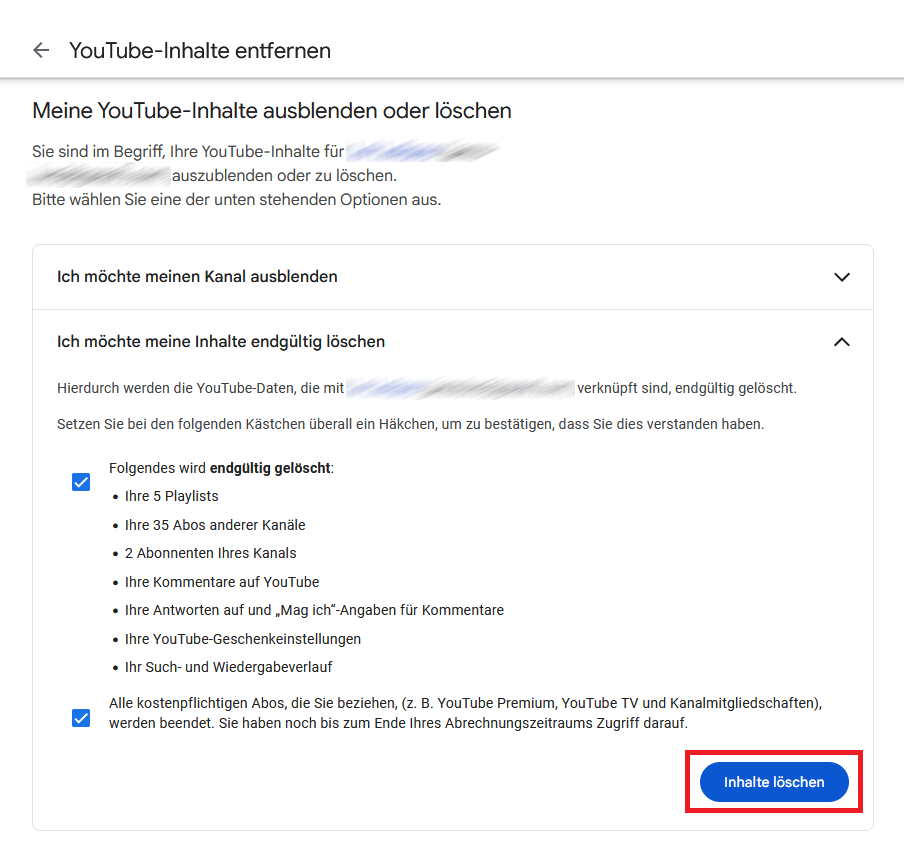This screenshot has height=842, width=904.
Task: Click the blurred account name in 'Hierdurch werden' sentence
Action: click(x=460, y=388)
